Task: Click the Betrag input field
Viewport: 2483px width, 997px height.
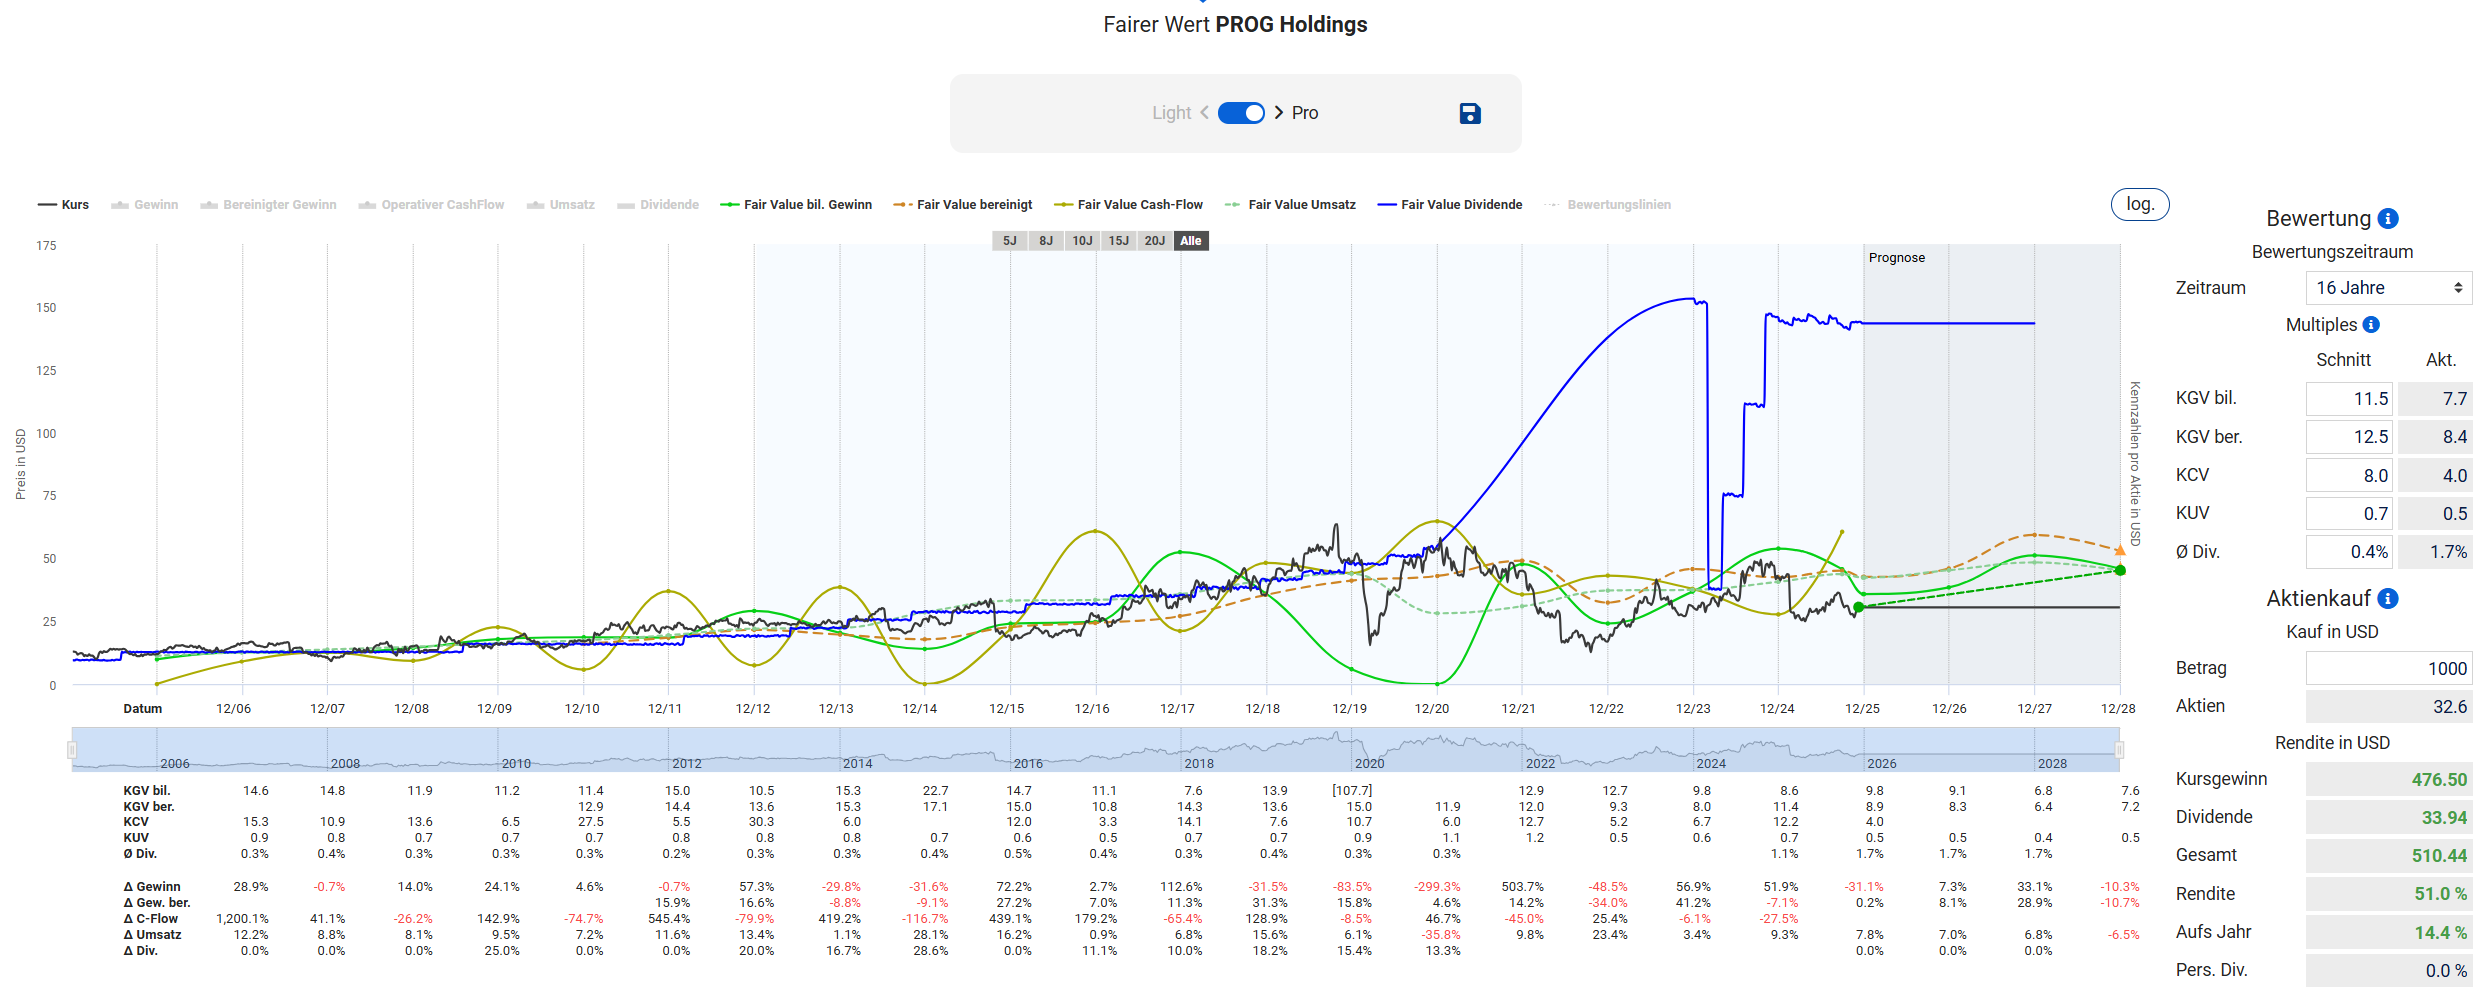Action: pos(2388,669)
